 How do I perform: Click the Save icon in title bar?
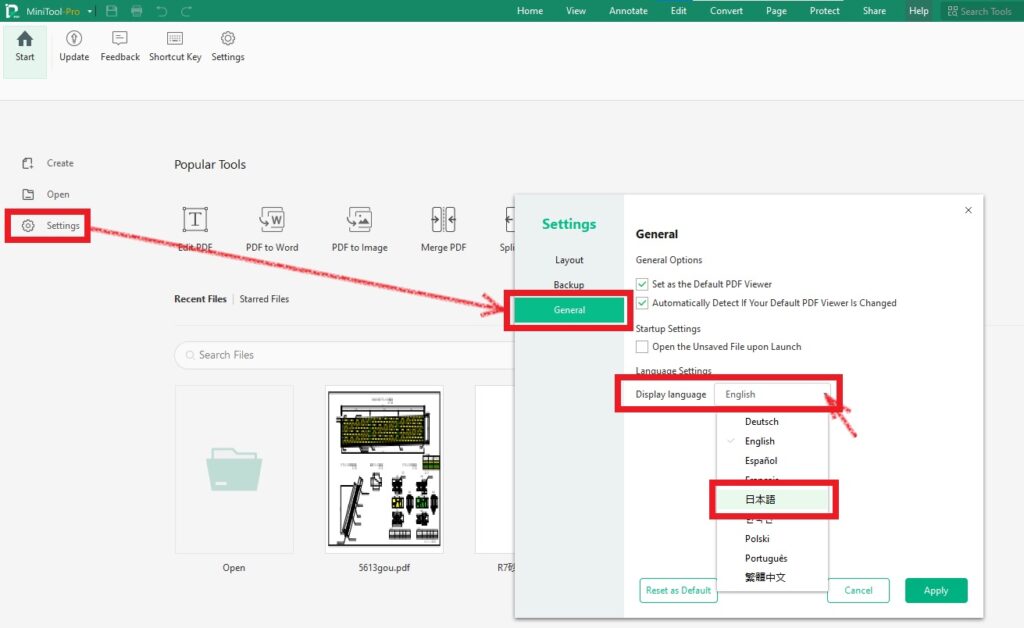coord(112,11)
